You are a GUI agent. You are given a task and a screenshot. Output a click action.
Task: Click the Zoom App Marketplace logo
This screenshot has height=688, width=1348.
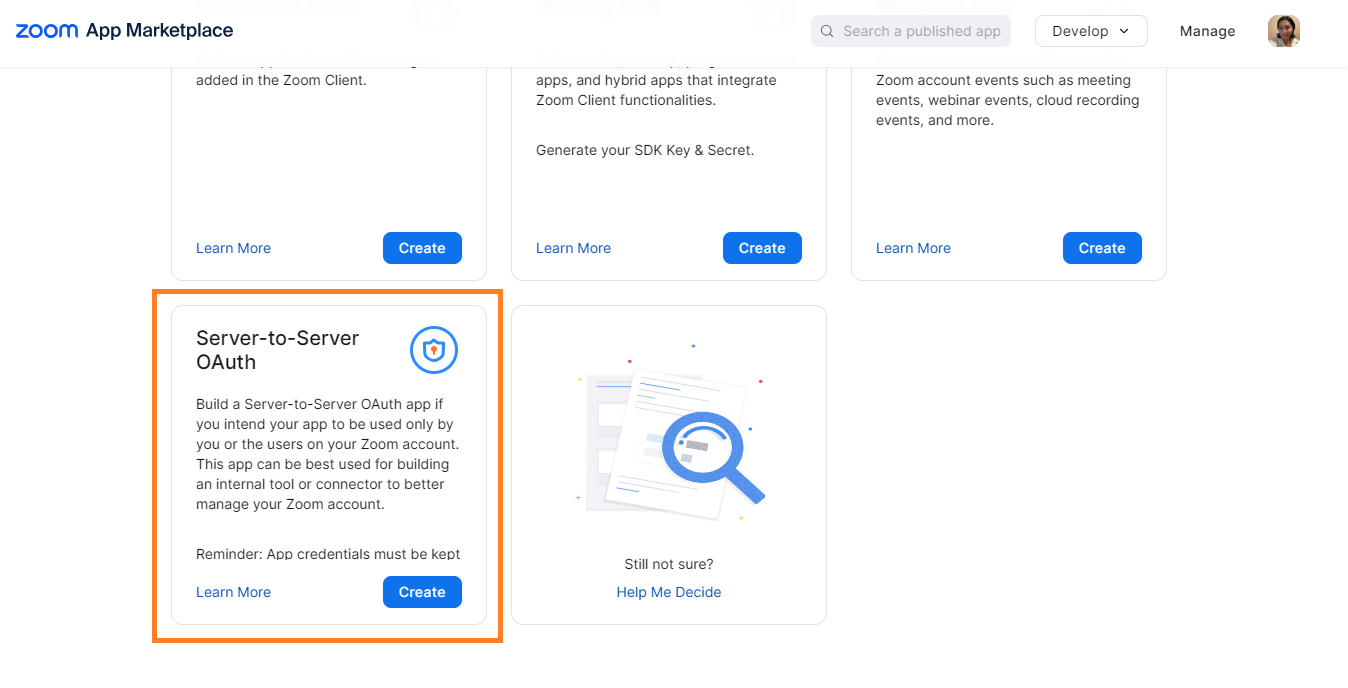(x=124, y=31)
